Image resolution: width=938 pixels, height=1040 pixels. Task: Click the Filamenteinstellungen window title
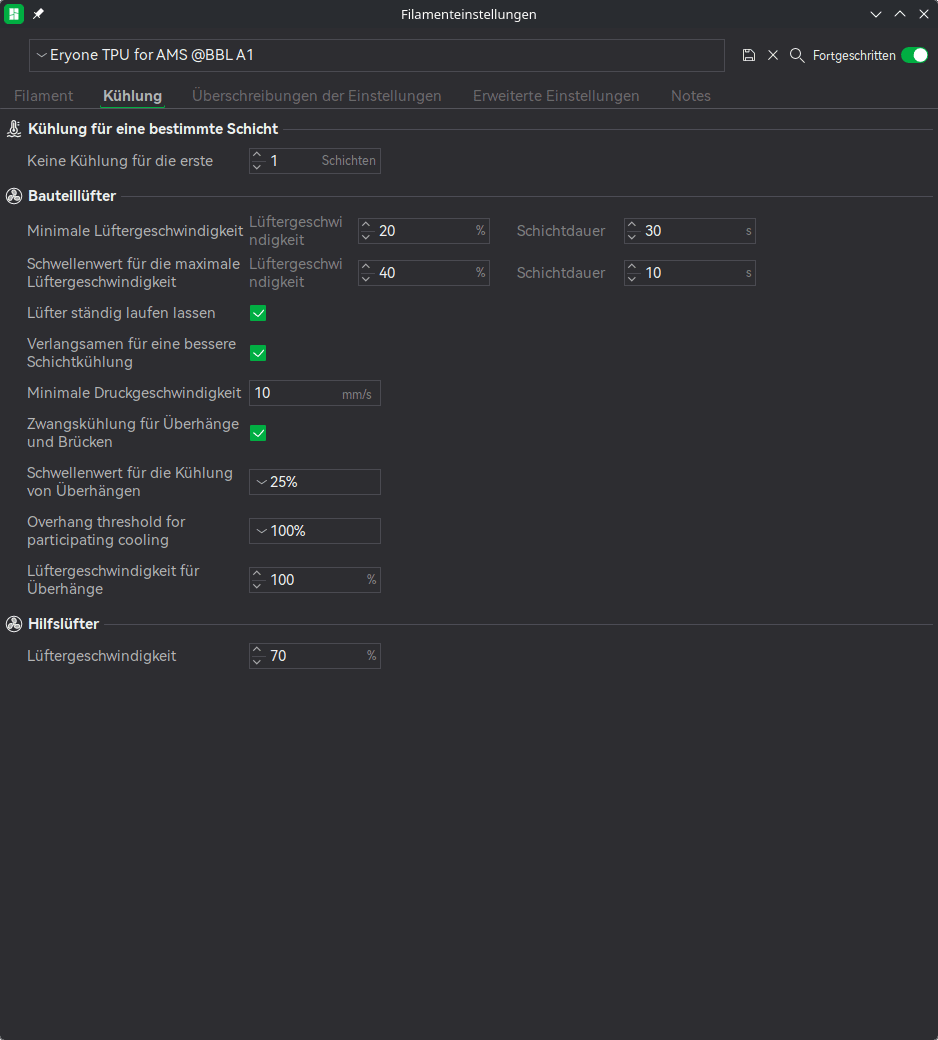[x=468, y=14]
